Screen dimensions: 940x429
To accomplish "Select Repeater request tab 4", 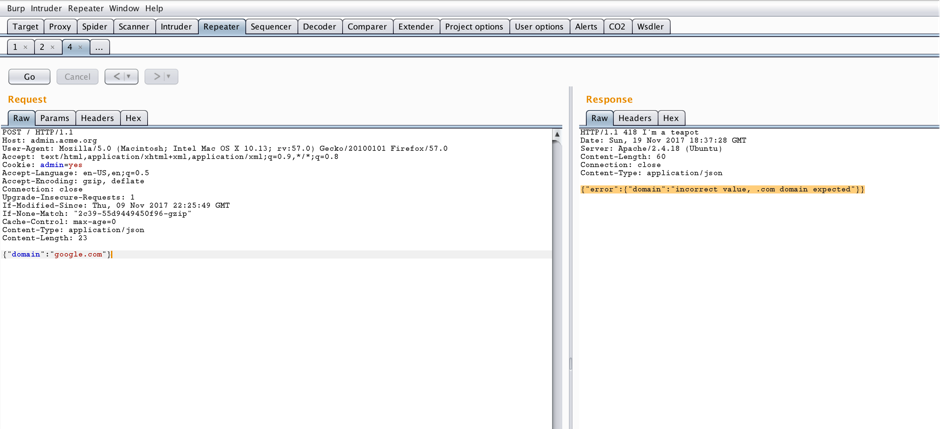I will pos(70,47).
